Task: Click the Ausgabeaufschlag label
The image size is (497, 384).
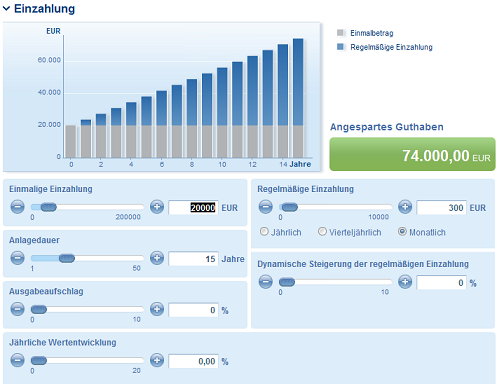Action: click(46, 291)
